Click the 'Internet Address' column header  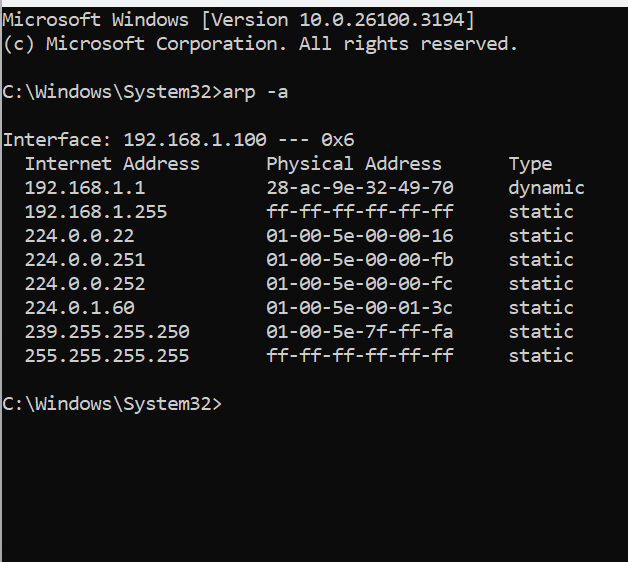pos(112,164)
